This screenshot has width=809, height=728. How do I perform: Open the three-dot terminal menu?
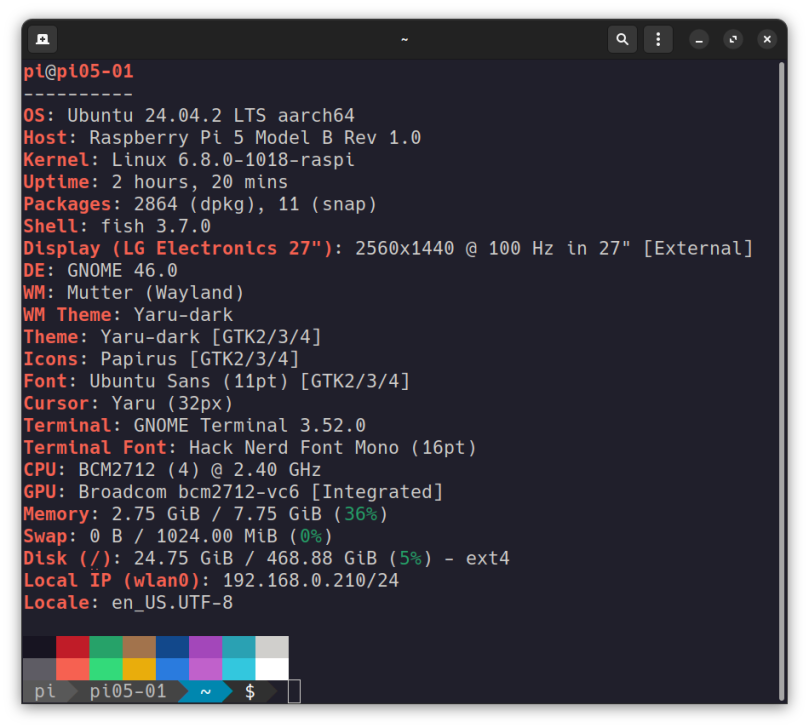tap(658, 39)
